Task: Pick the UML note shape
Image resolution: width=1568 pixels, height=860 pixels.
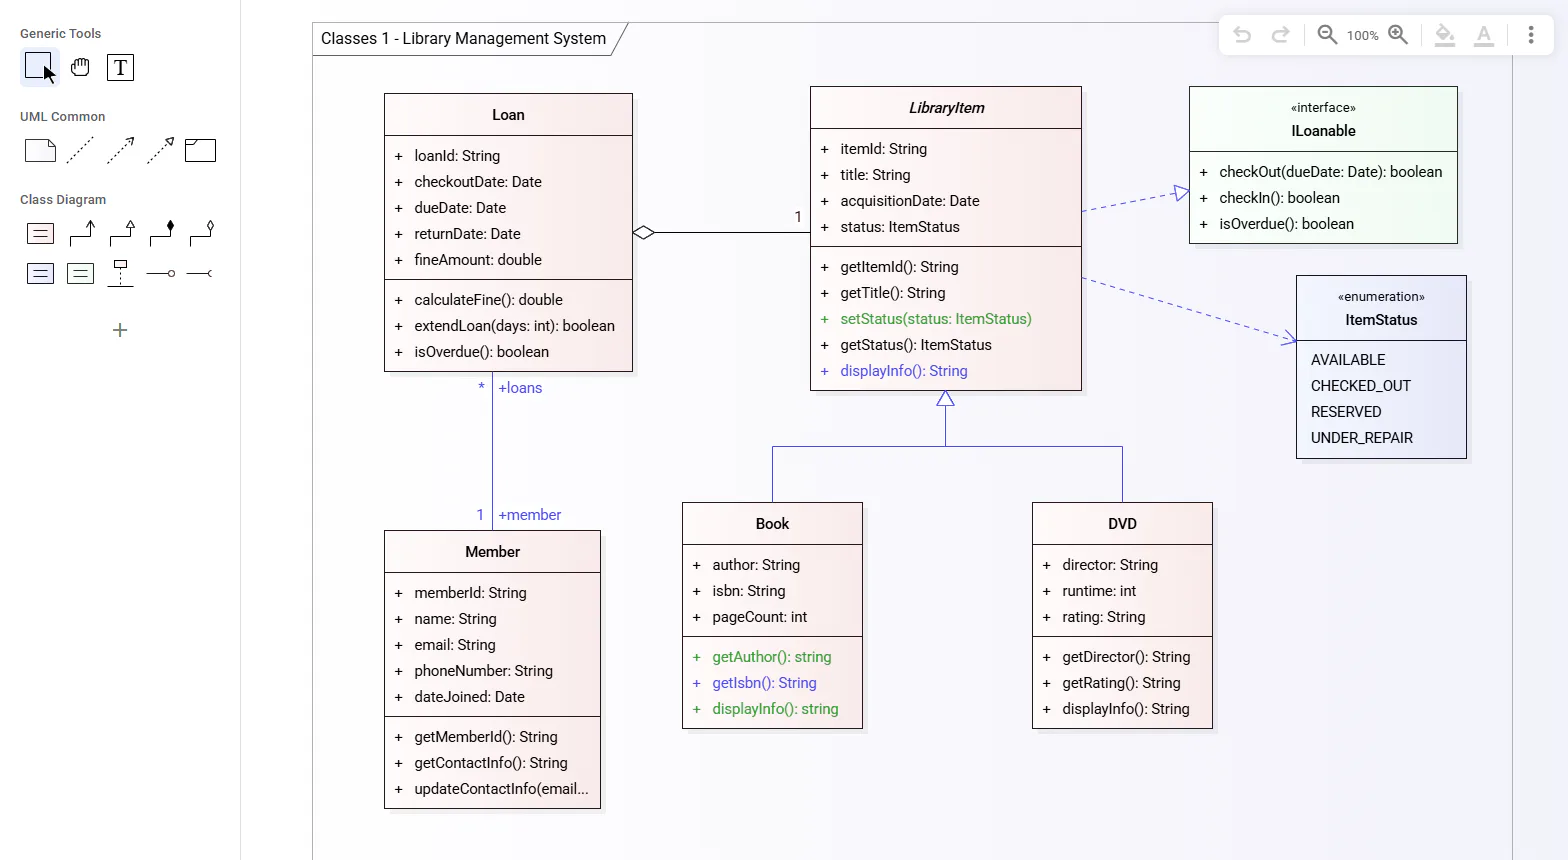Action: coord(40,151)
